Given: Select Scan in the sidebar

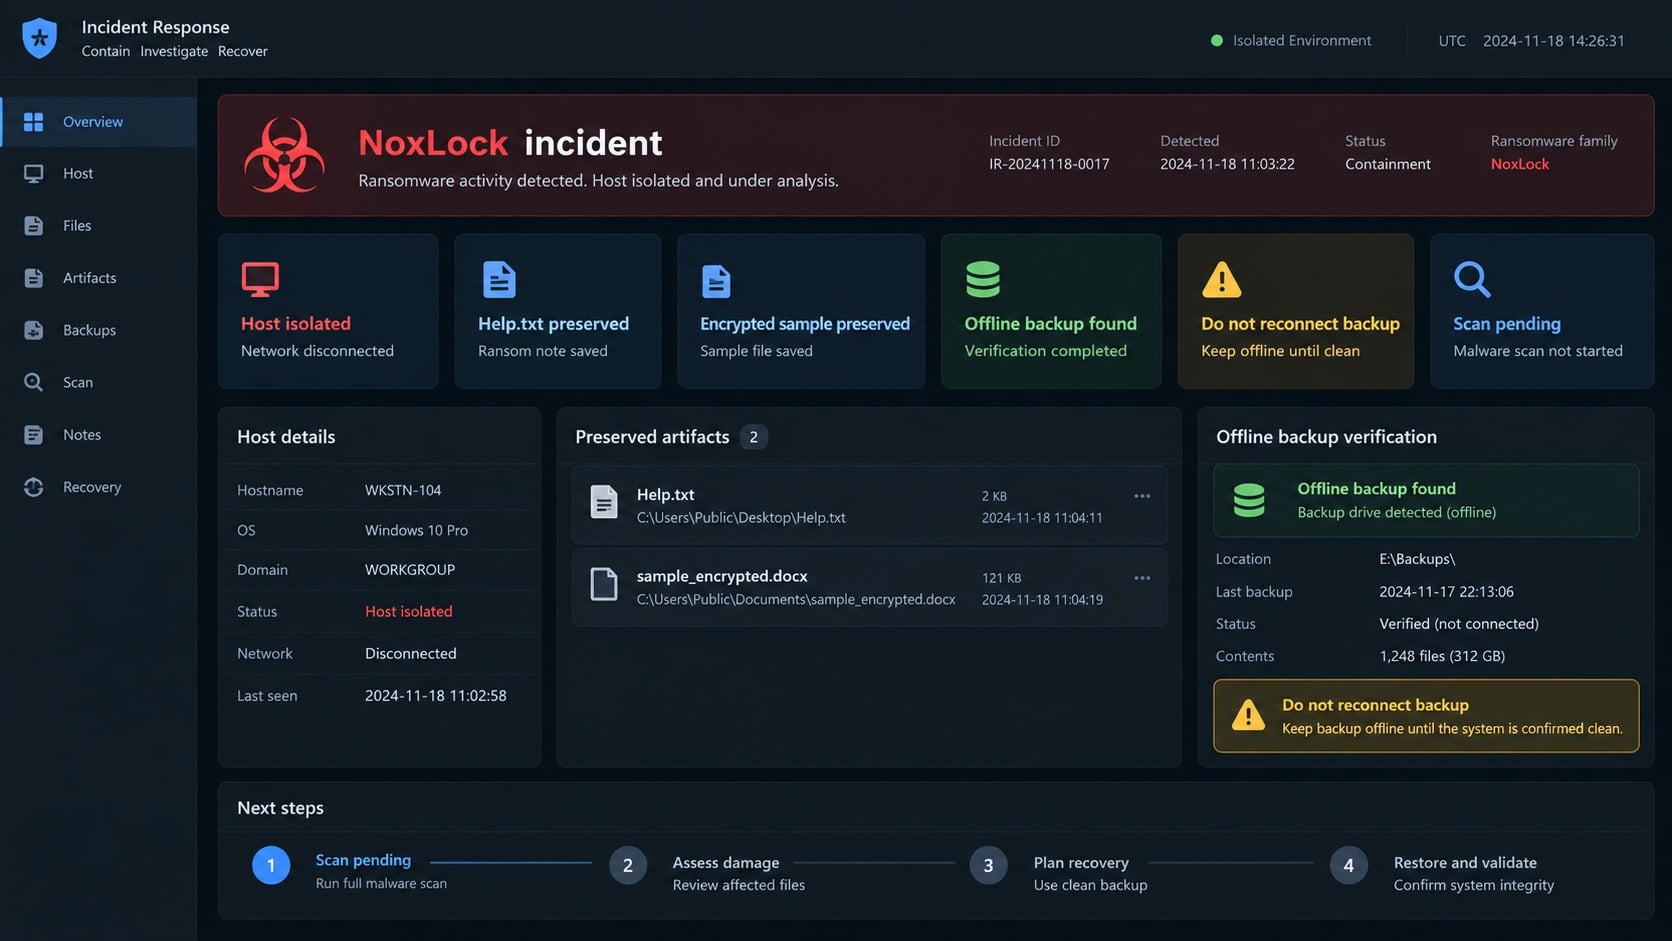Looking at the screenshot, I should pos(98,382).
